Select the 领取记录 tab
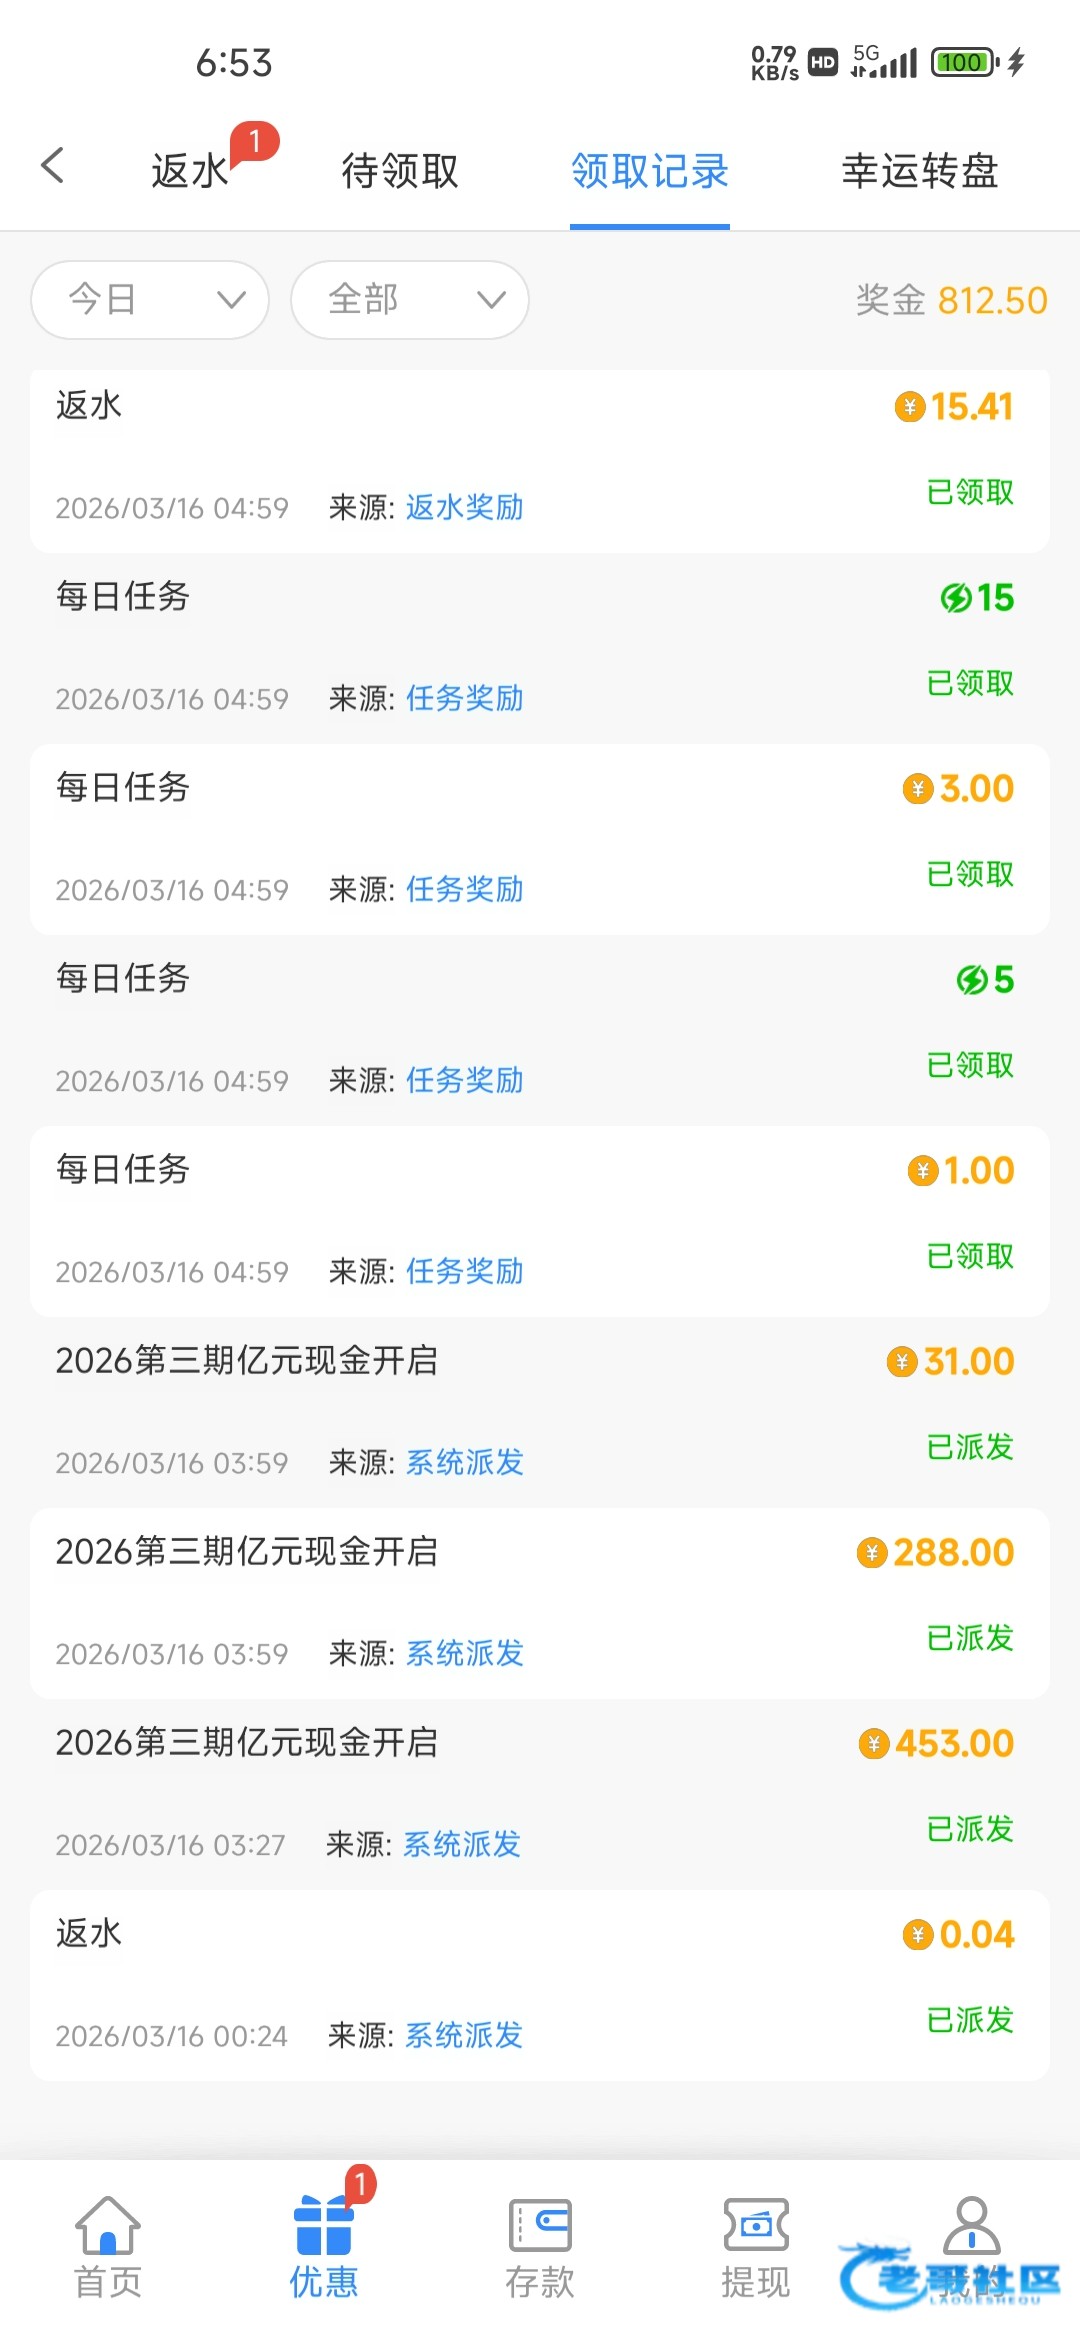Image resolution: width=1080 pixels, height=2340 pixels. click(650, 171)
